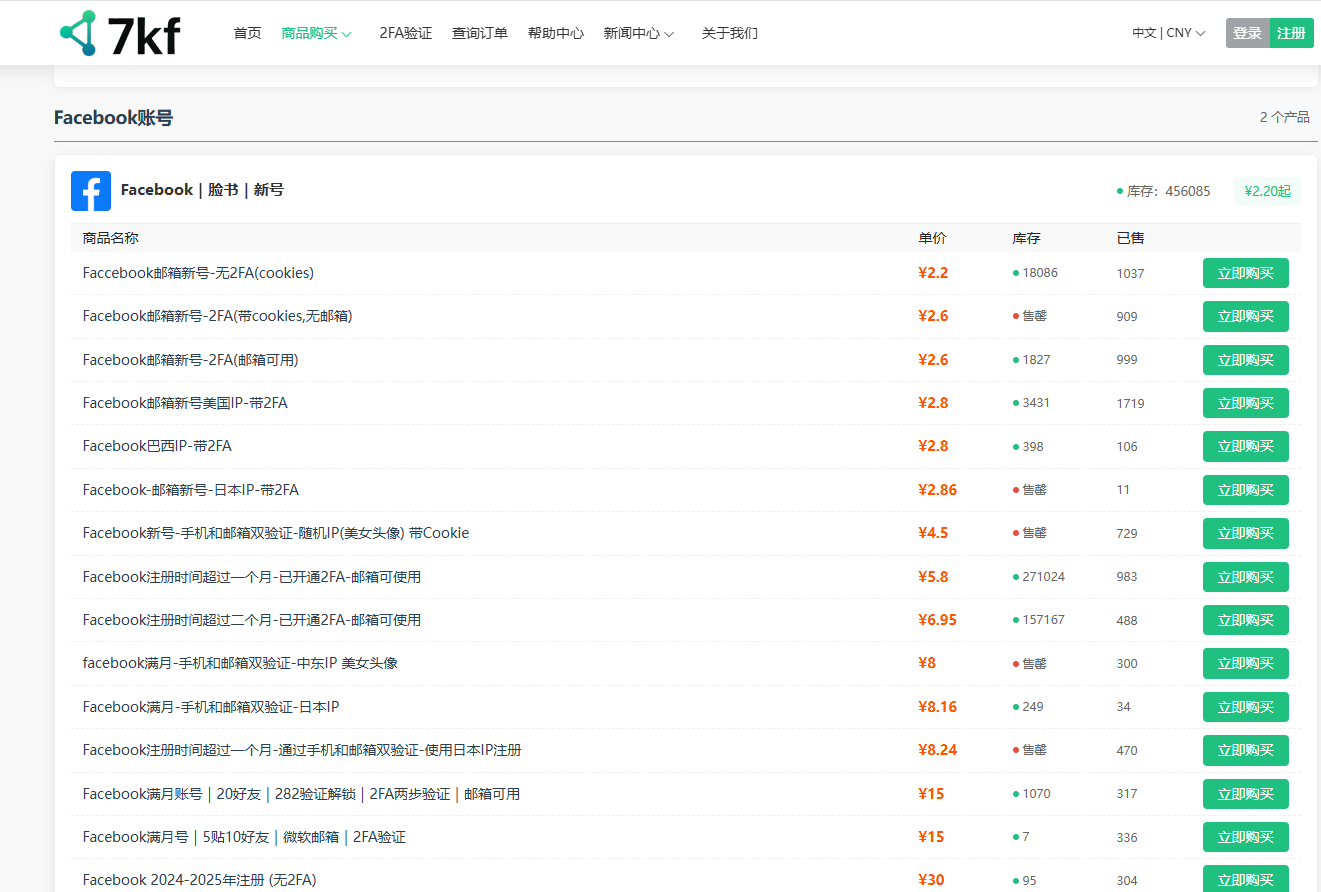Open the 2FA验证 page

405,33
